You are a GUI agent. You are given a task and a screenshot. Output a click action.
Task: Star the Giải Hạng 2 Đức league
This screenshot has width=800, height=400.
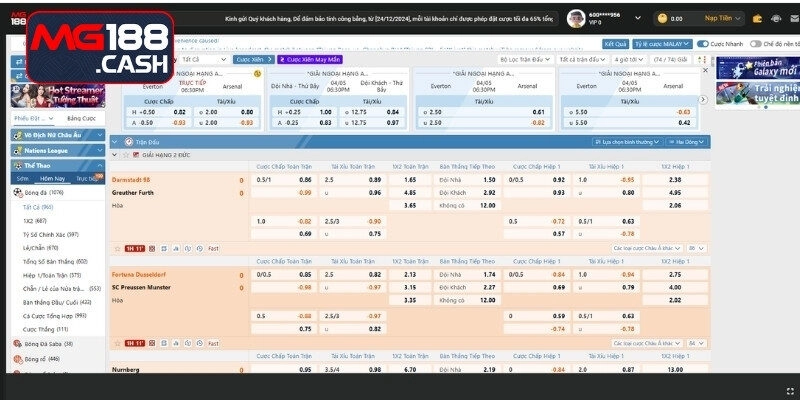click(125, 155)
